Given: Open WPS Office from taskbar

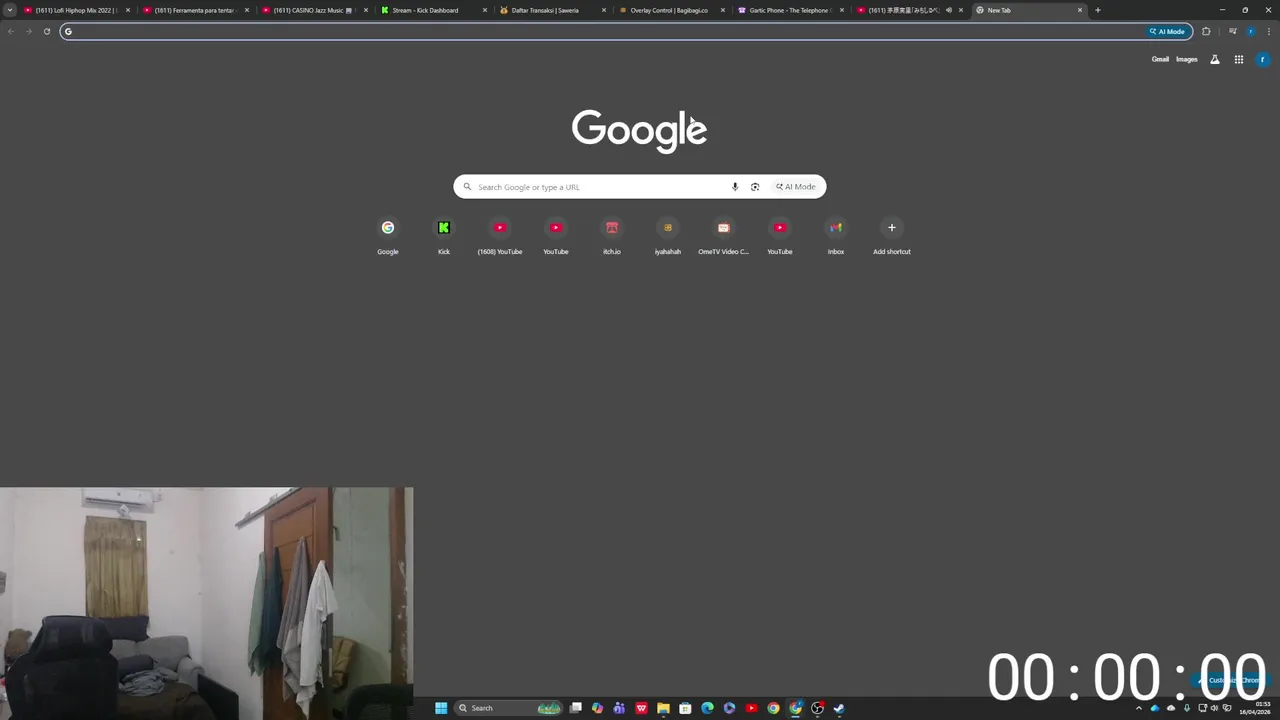Looking at the screenshot, I should click(x=641, y=708).
